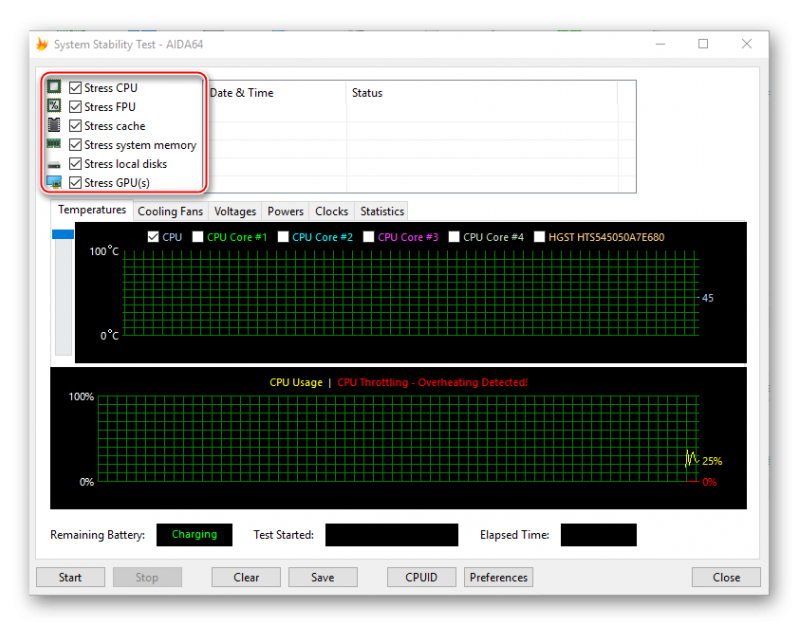Click the monitor icon beside Stress GPU(s)
The image size is (800, 626).
(x=54, y=182)
